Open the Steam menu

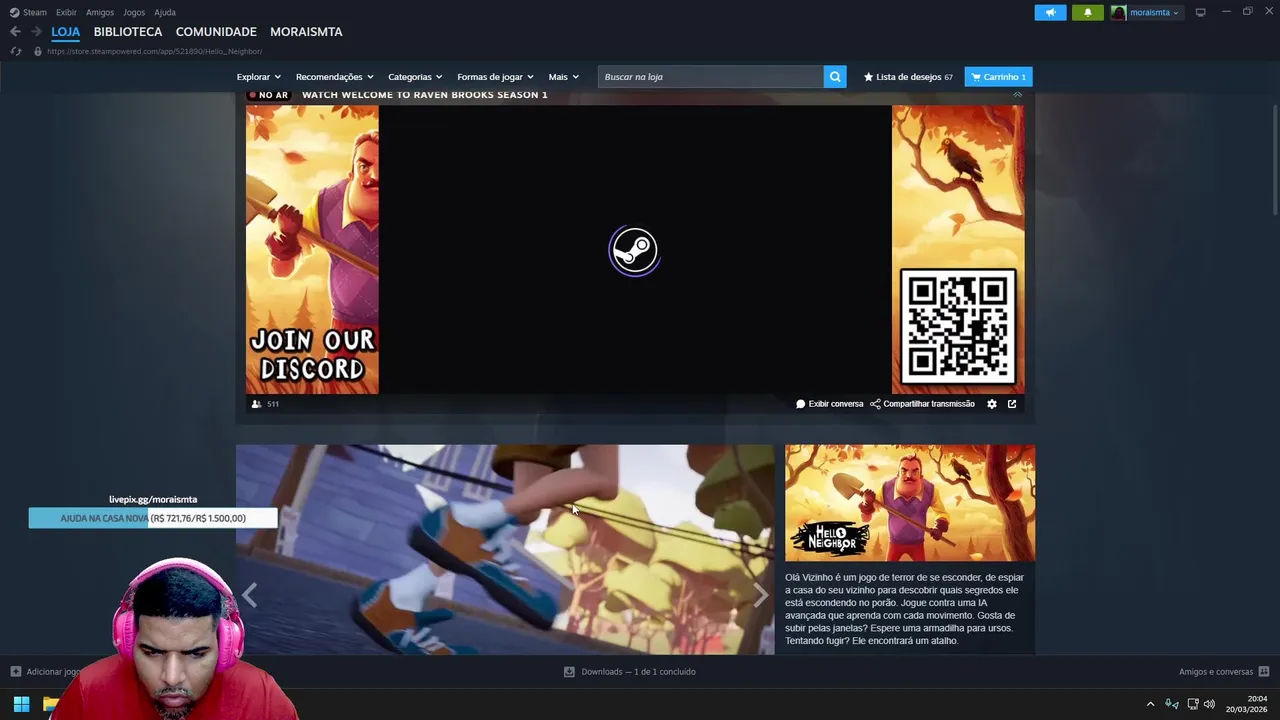click(x=28, y=12)
